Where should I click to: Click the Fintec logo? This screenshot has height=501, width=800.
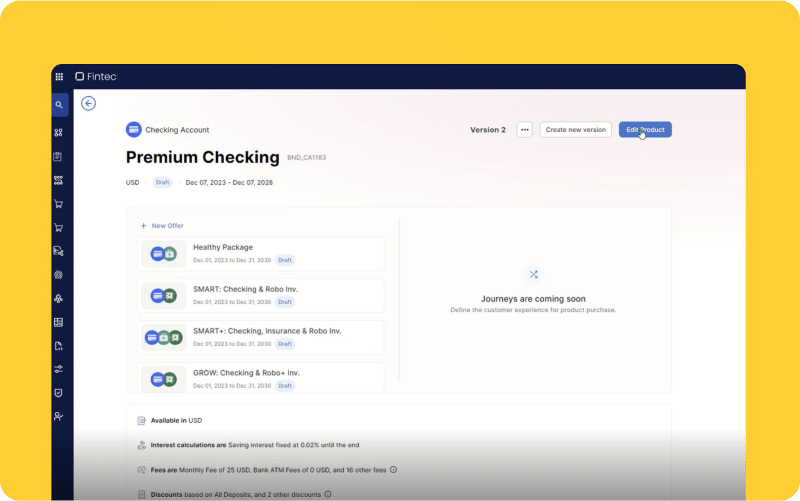point(96,77)
